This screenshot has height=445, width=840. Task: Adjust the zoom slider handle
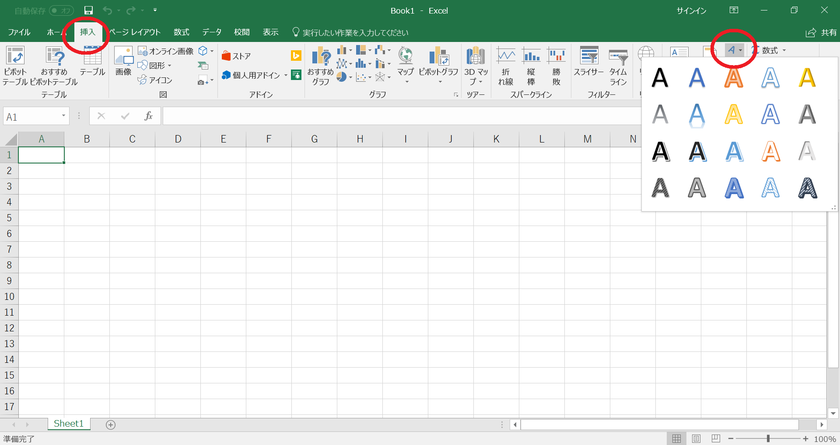coord(768,439)
